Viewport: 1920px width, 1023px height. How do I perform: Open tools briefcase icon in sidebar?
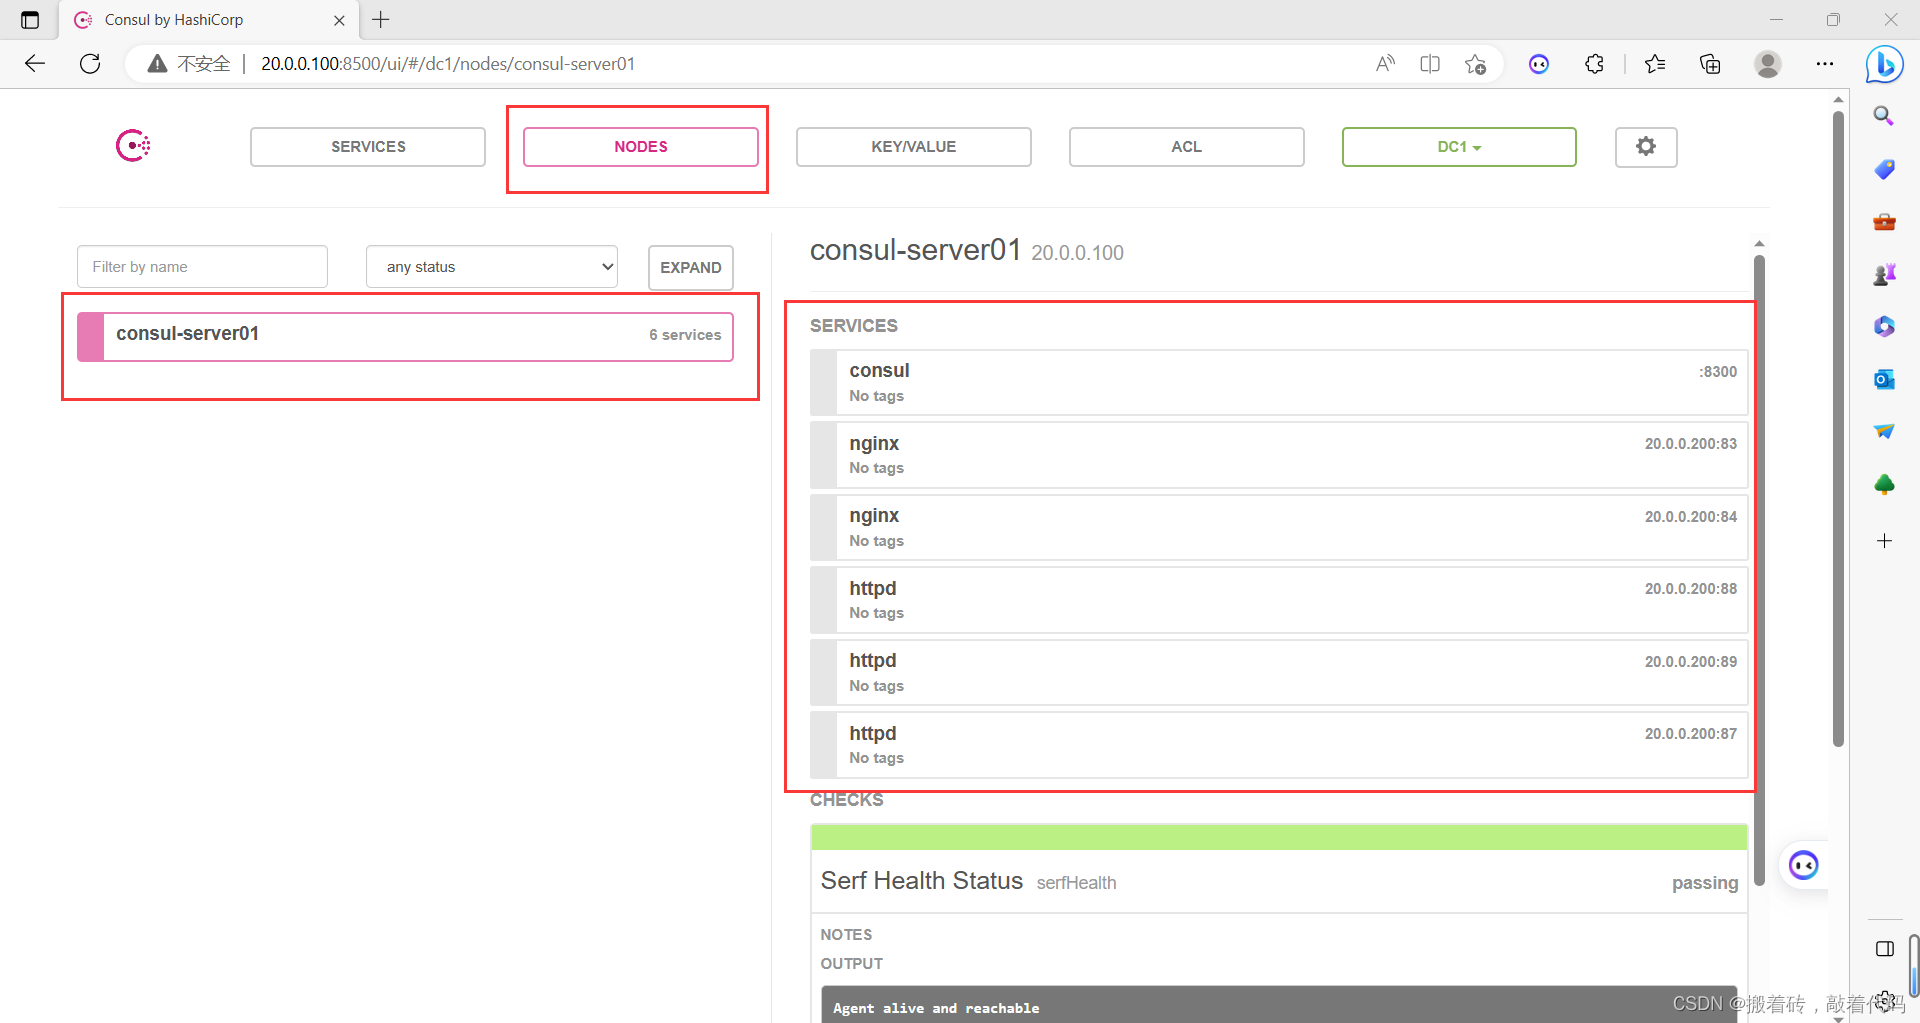[1884, 221]
